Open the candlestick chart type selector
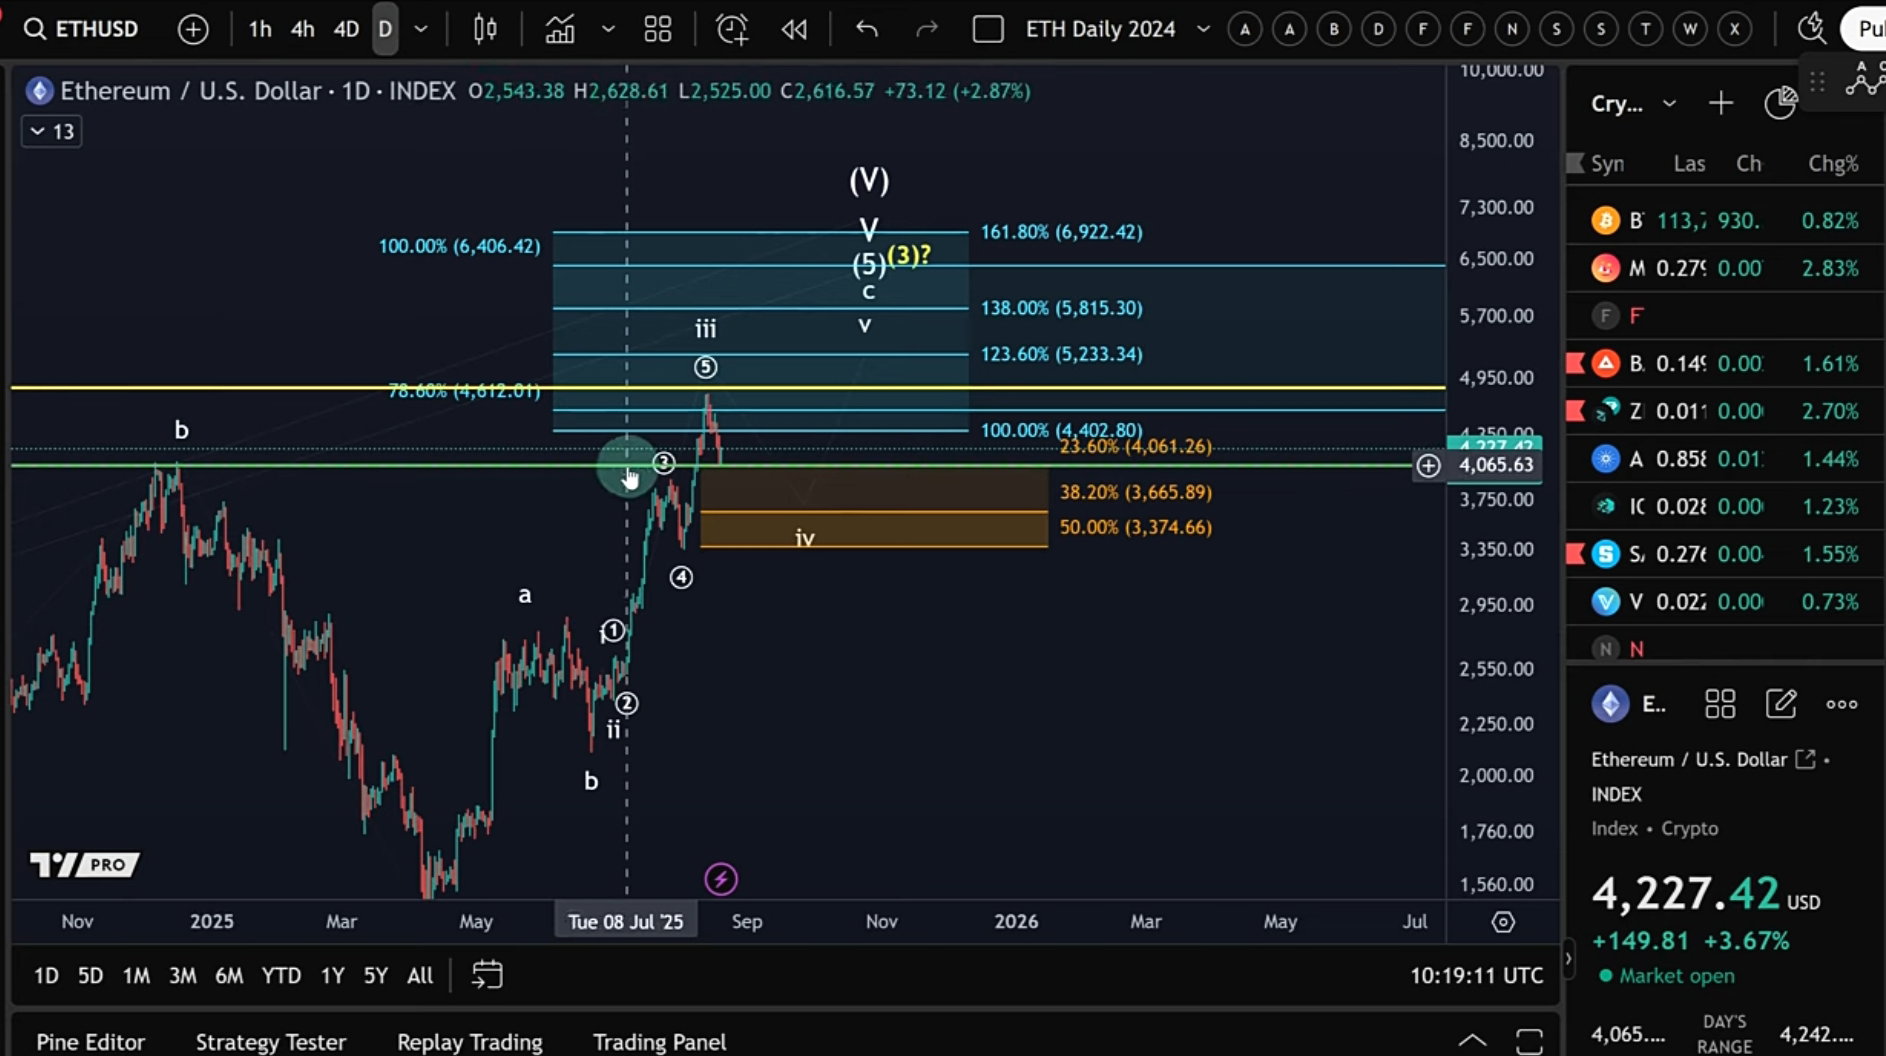The width and height of the screenshot is (1886, 1056). coord(485,29)
